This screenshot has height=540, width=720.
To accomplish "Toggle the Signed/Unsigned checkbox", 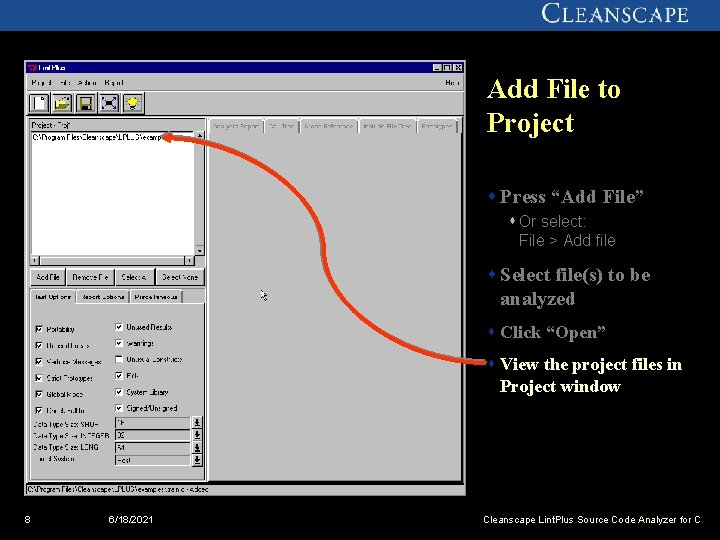I will tap(119, 408).
